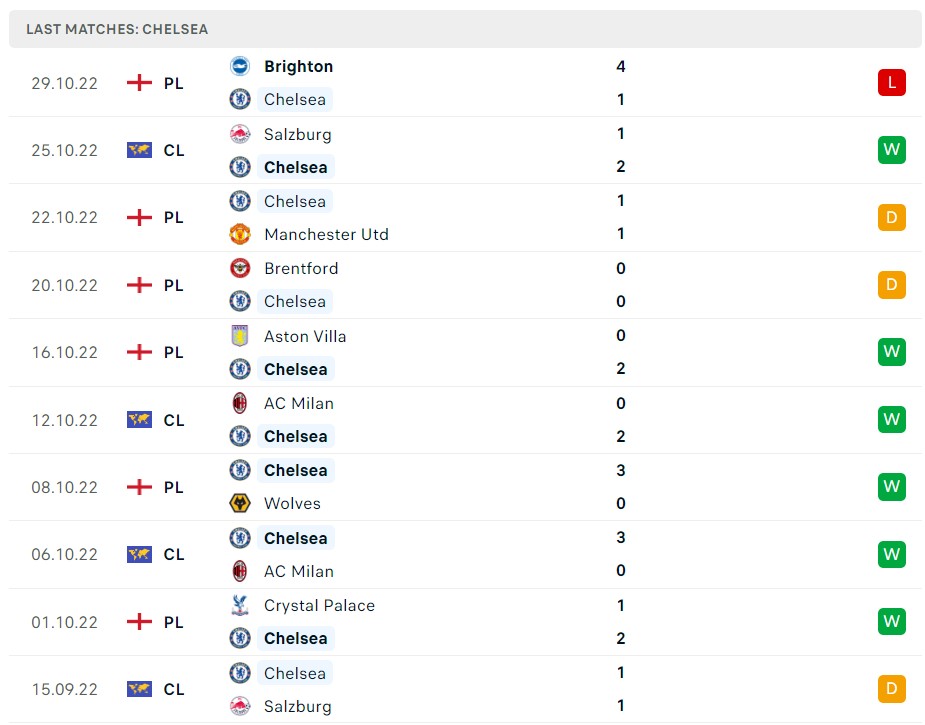Open the Wolves team name link
The width and height of the screenshot is (925, 725).
point(291,503)
